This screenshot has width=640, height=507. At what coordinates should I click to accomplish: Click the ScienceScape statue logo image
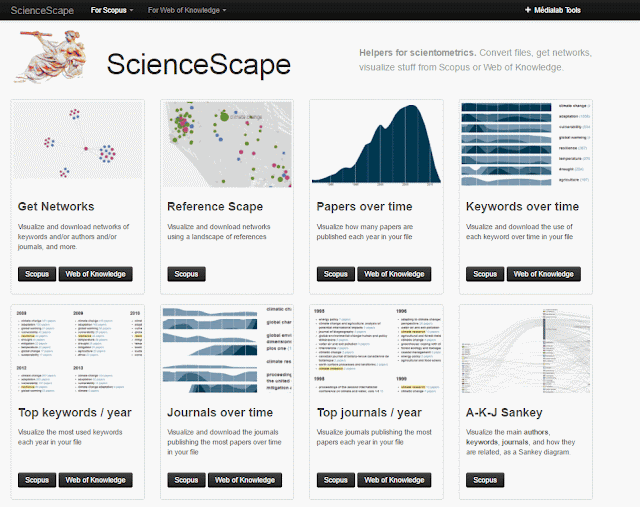pyautogui.click(x=51, y=56)
